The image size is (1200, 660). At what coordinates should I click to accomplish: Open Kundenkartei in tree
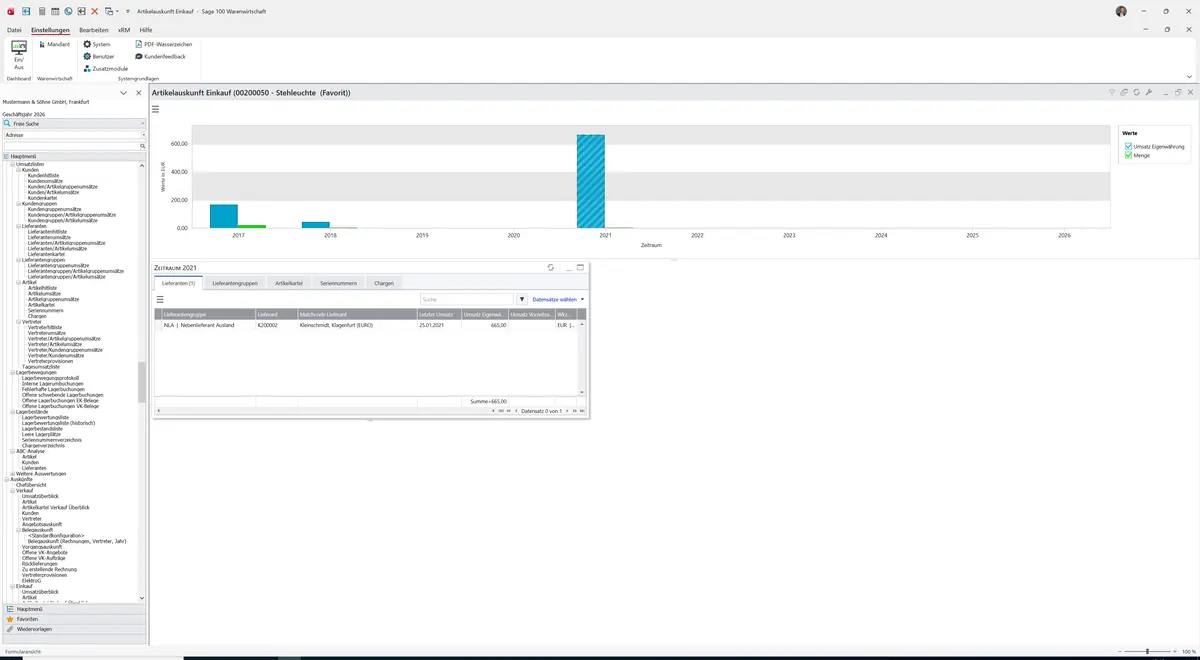pos(42,198)
